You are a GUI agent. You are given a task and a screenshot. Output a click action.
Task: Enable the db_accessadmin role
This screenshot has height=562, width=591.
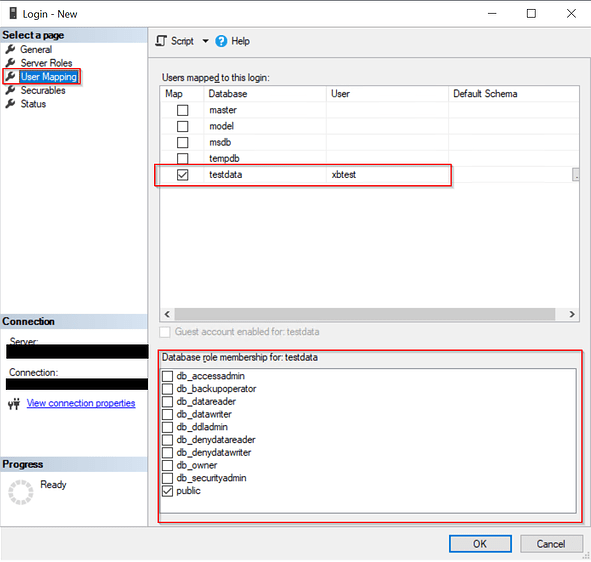tap(167, 376)
